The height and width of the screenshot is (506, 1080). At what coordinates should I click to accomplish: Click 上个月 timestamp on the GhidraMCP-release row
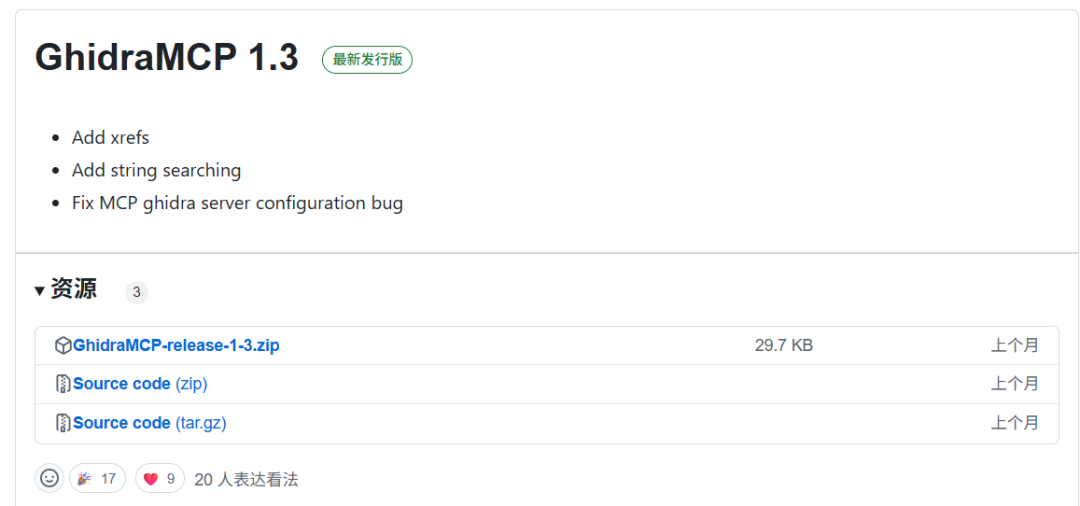1015,346
